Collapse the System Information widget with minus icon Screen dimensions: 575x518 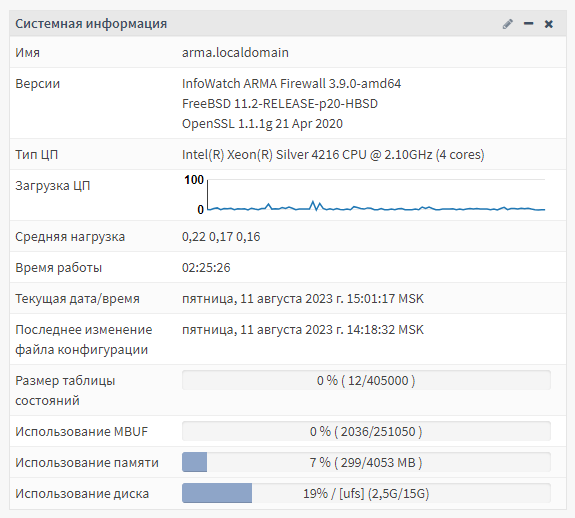tap(528, 24)
